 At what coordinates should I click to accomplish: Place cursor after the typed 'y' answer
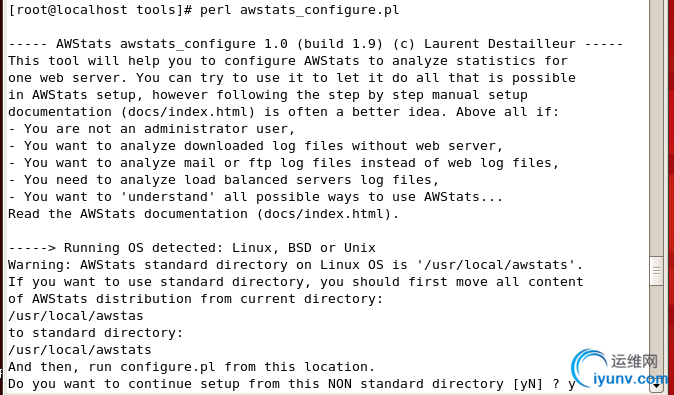point(576,384)
